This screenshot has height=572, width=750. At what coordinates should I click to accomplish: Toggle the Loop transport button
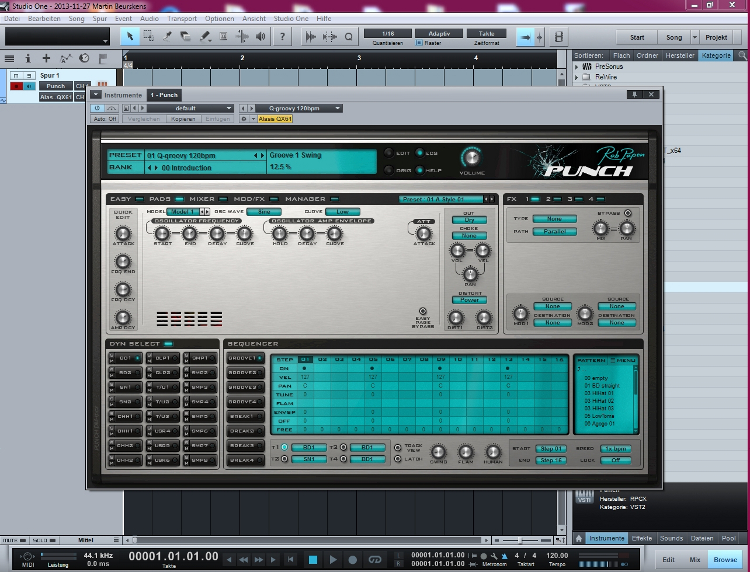point(375,560)
